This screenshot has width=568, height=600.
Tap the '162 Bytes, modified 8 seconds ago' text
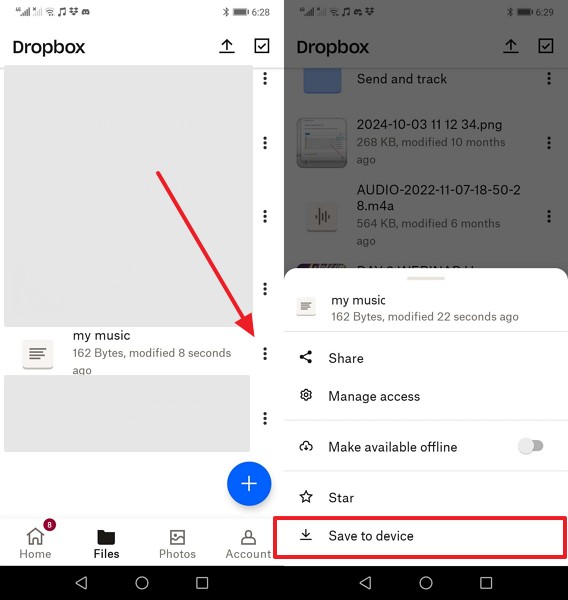click(152, 361)
